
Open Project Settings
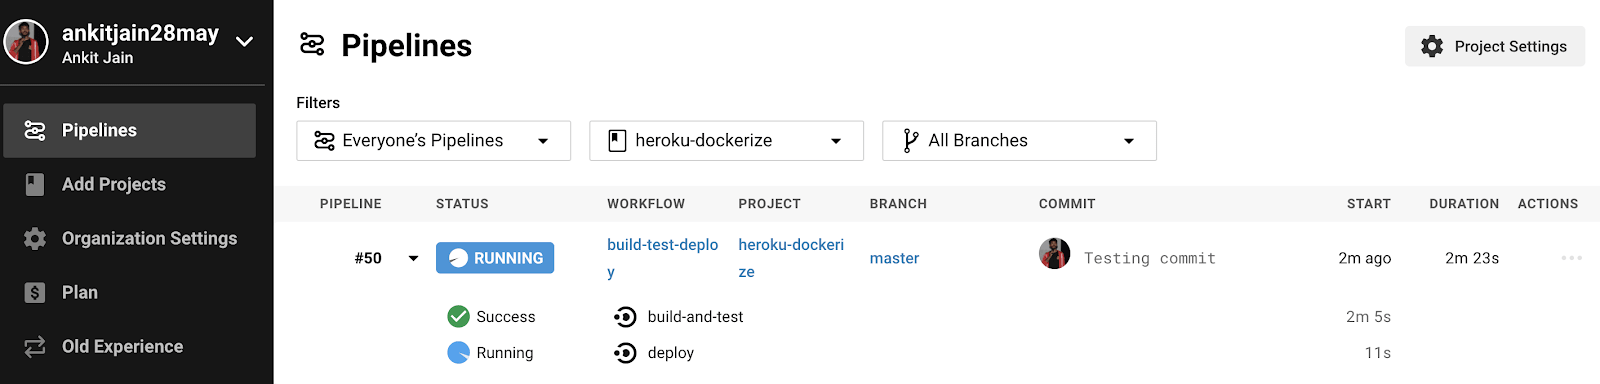(1495, 46)
